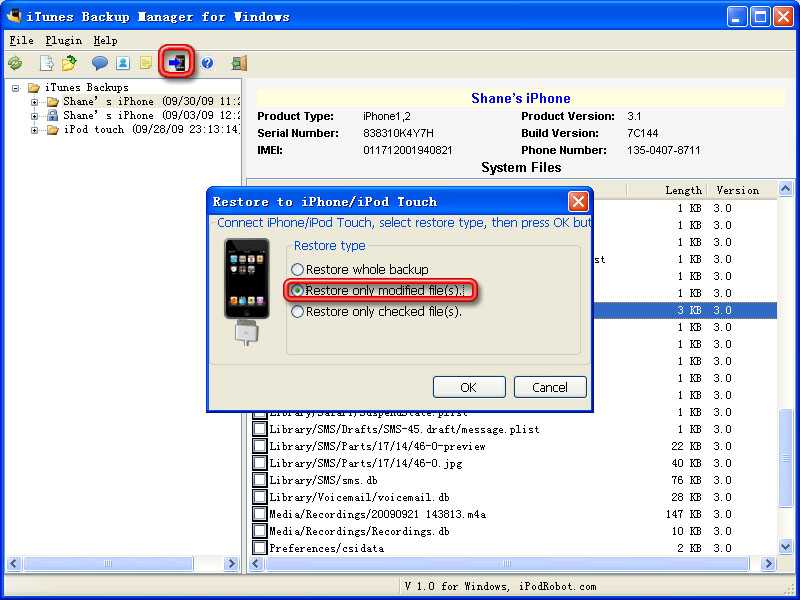Check the 46-0.jpg file checkbox
Screen dimensions: 800x600
[260, 463]
